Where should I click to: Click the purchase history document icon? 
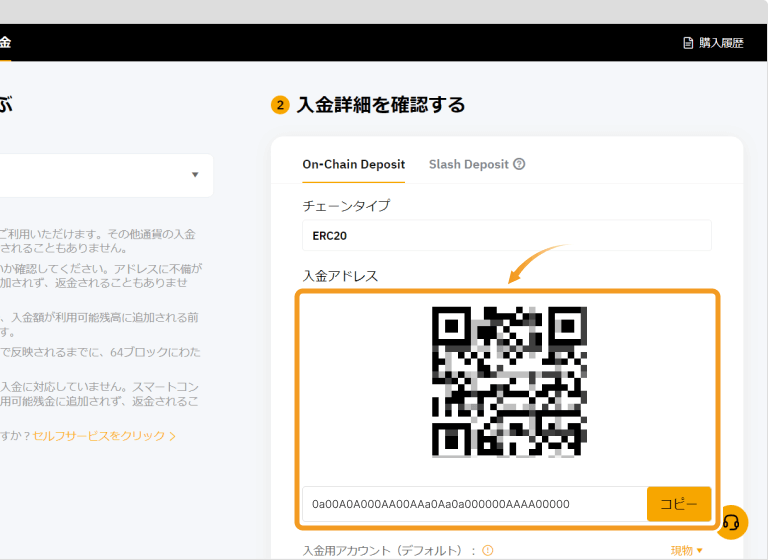coord(688,43)
